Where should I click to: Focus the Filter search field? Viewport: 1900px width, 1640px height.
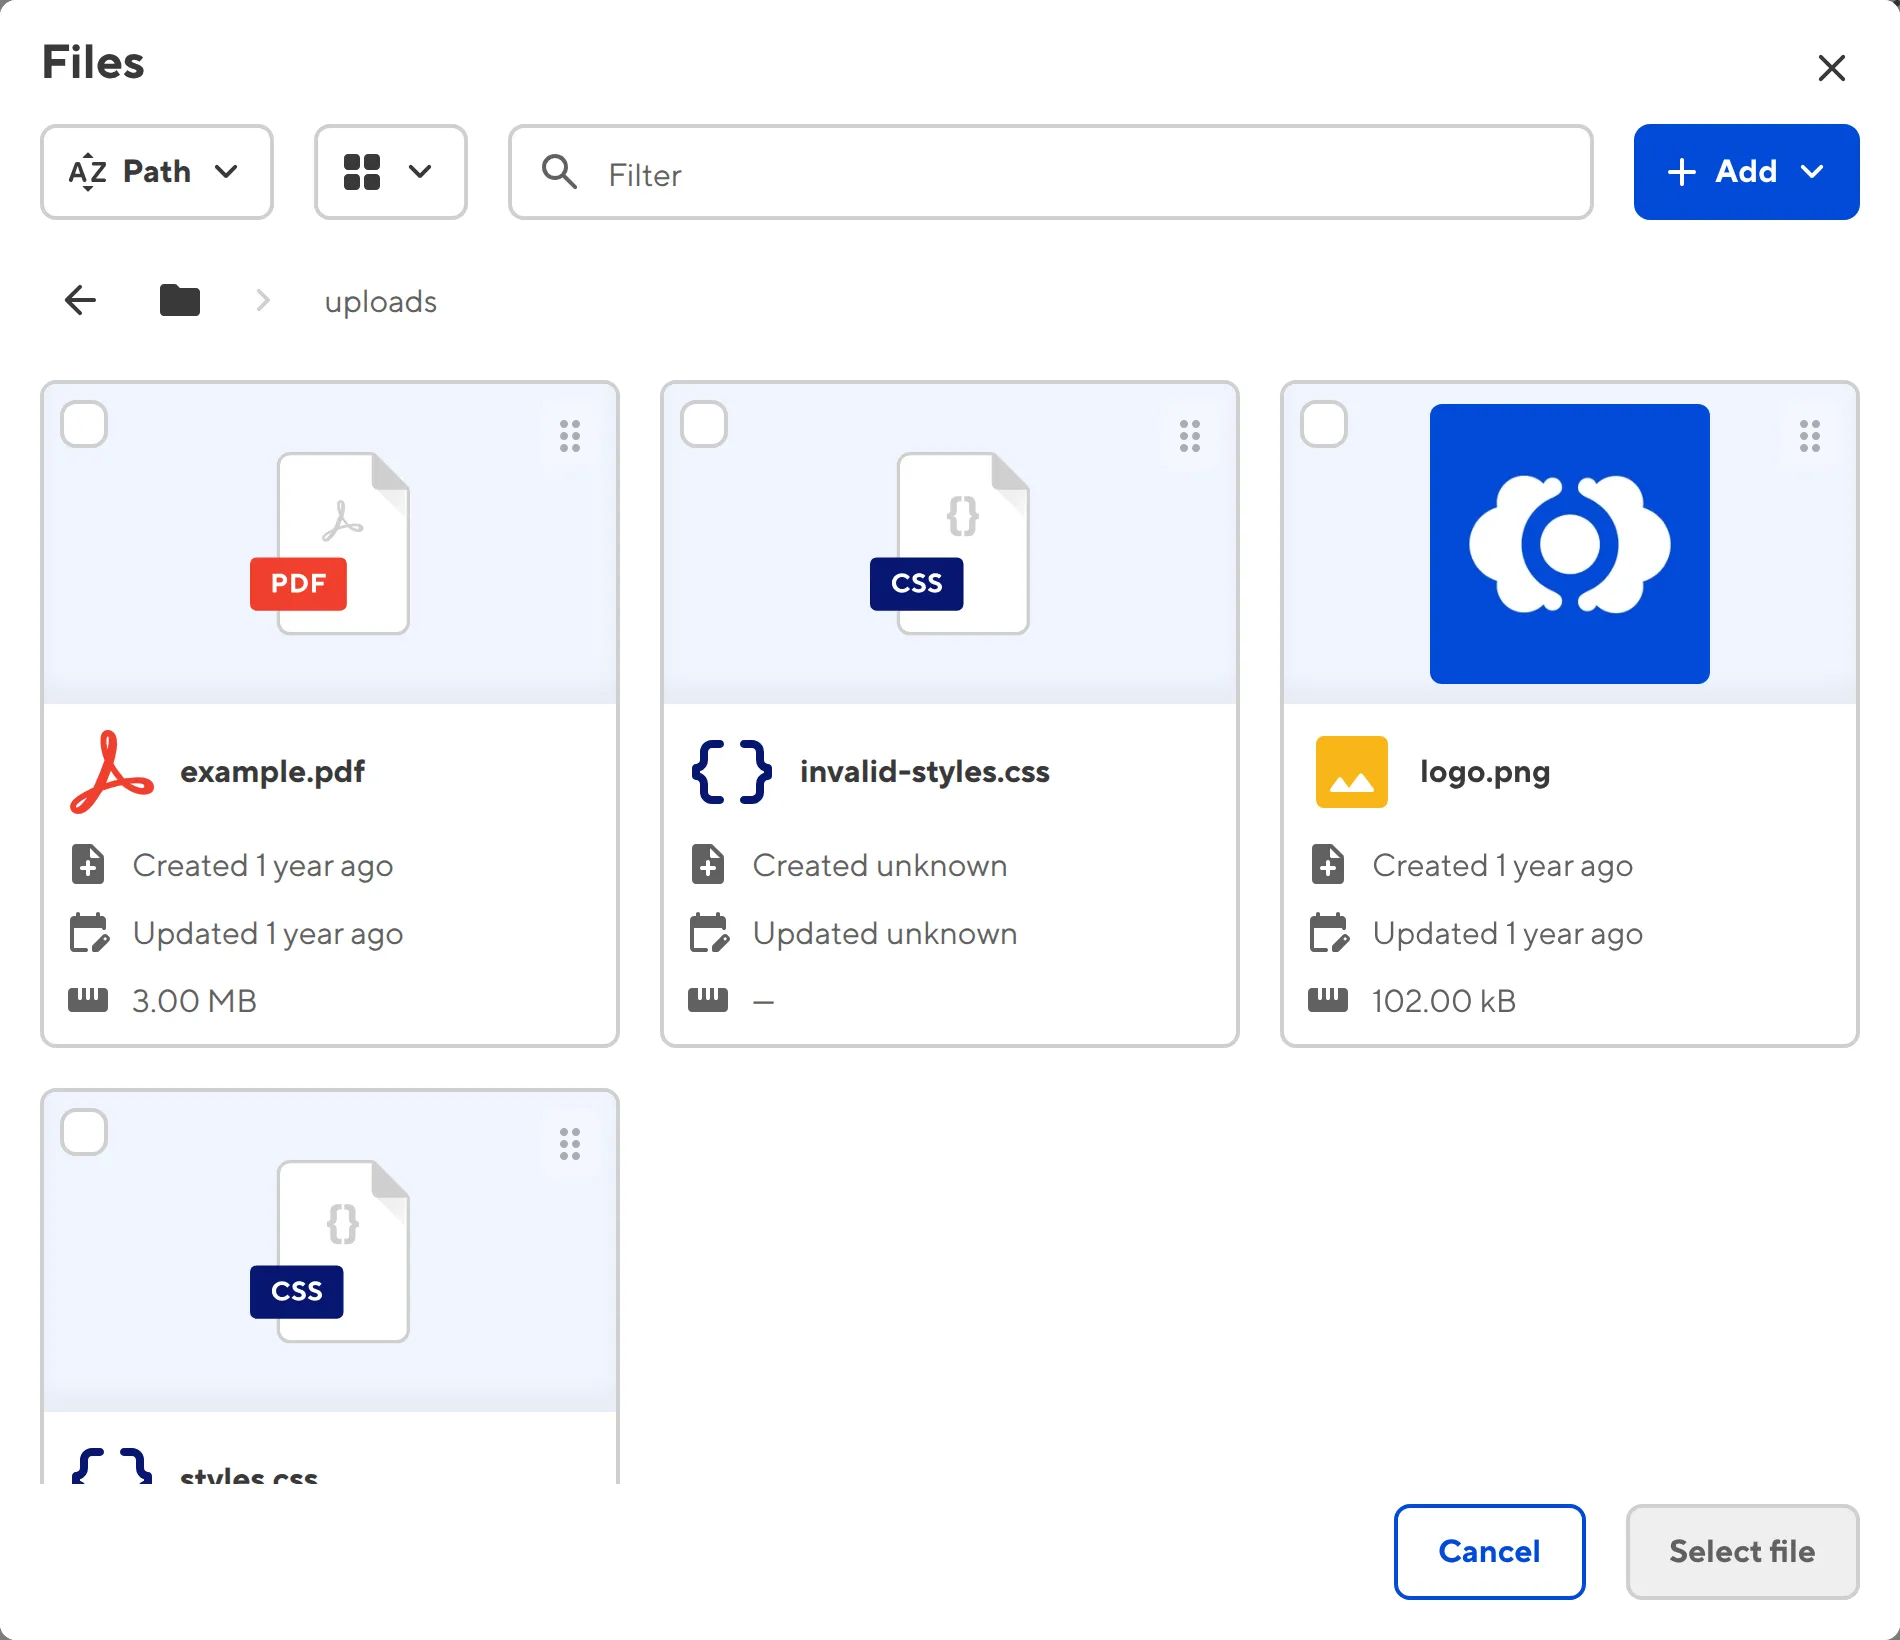1080,174
